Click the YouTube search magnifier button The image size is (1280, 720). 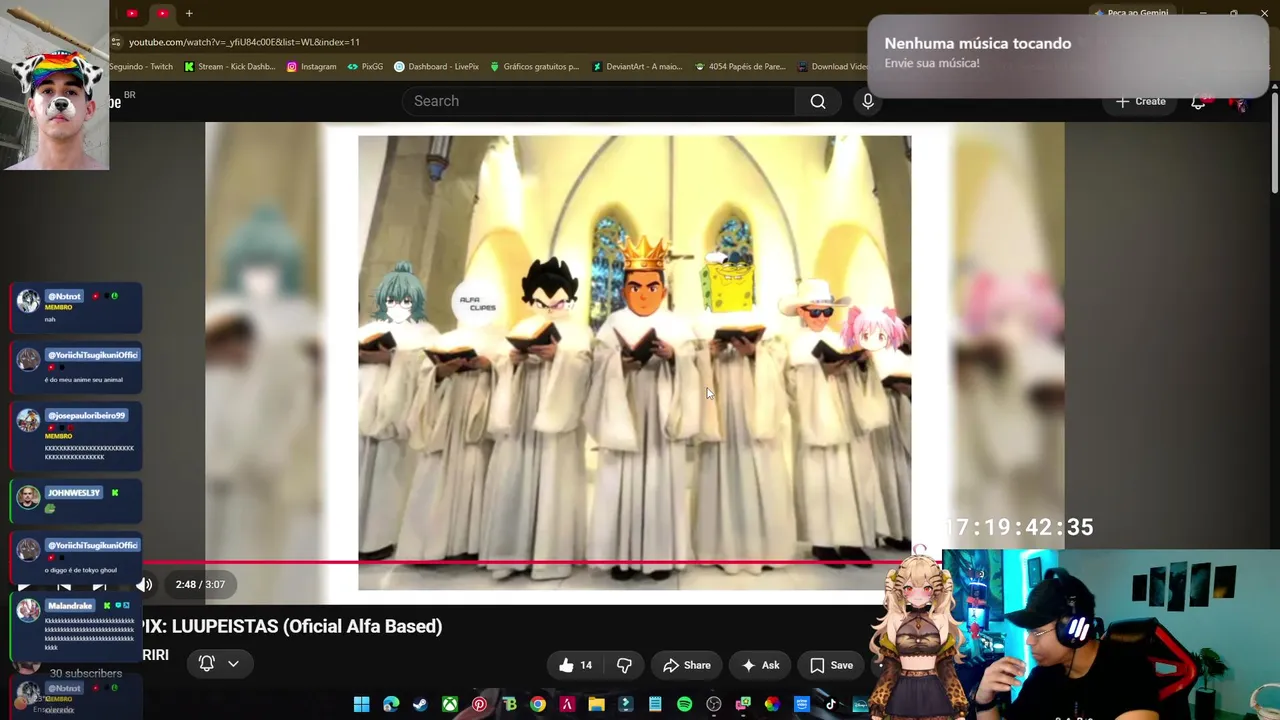[818, 101]
